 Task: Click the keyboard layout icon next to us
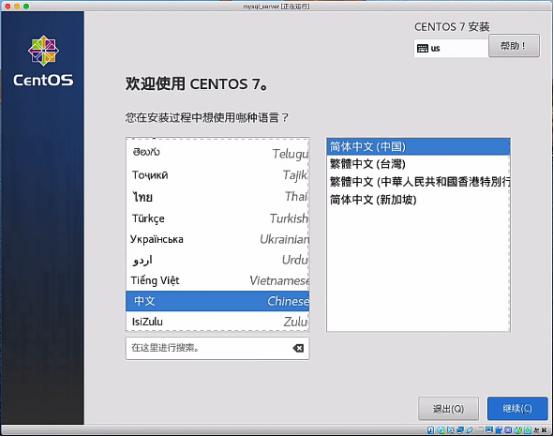pos(422,48)
